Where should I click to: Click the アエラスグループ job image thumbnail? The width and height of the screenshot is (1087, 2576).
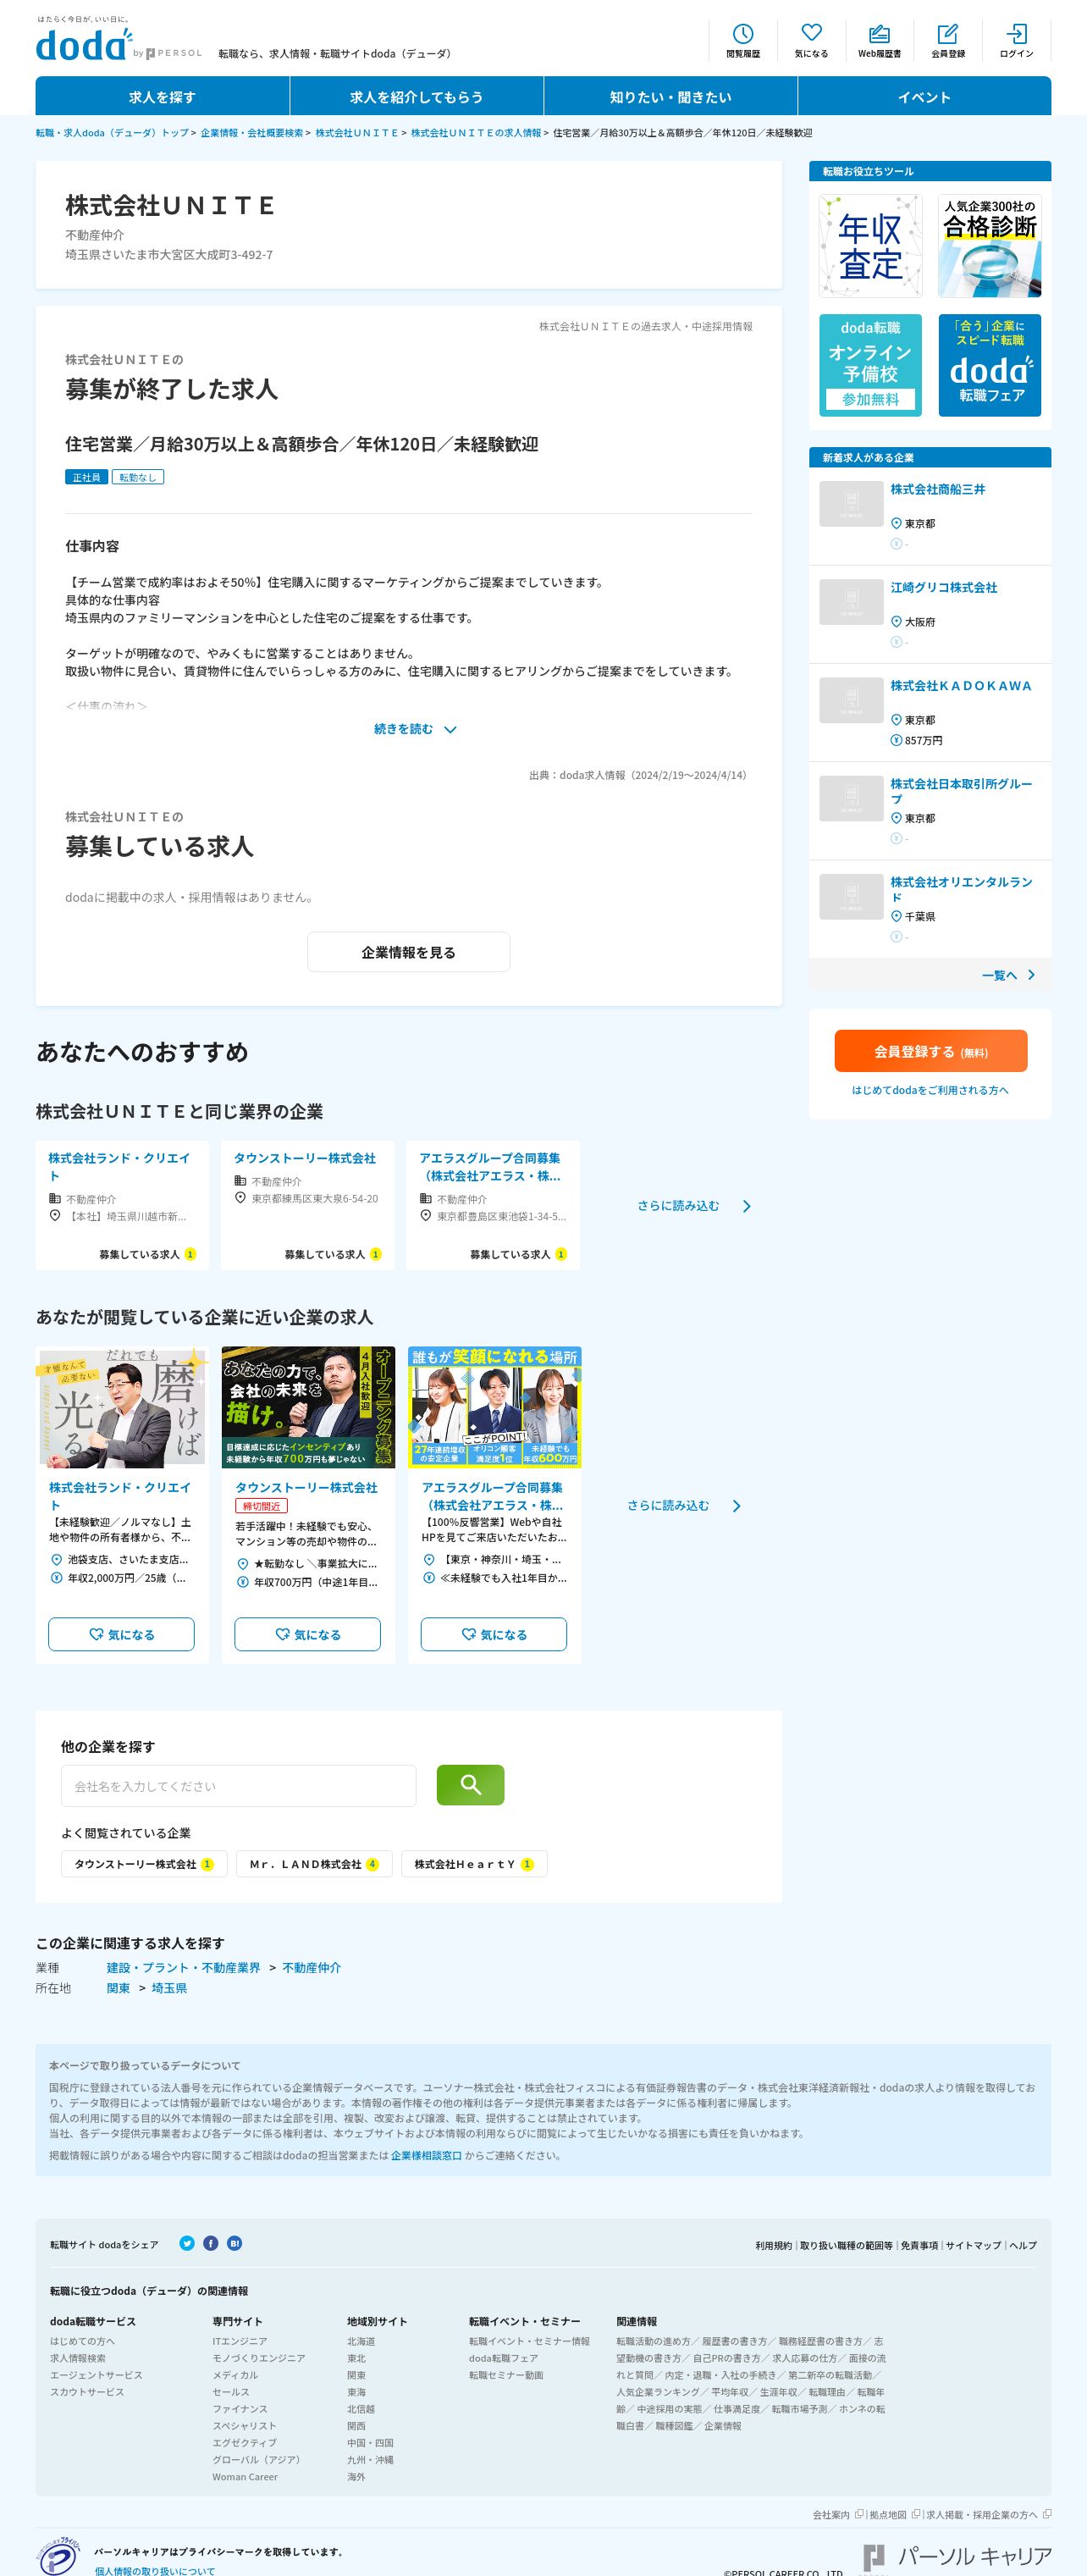pyautogui.click(x=494, y=1407)
